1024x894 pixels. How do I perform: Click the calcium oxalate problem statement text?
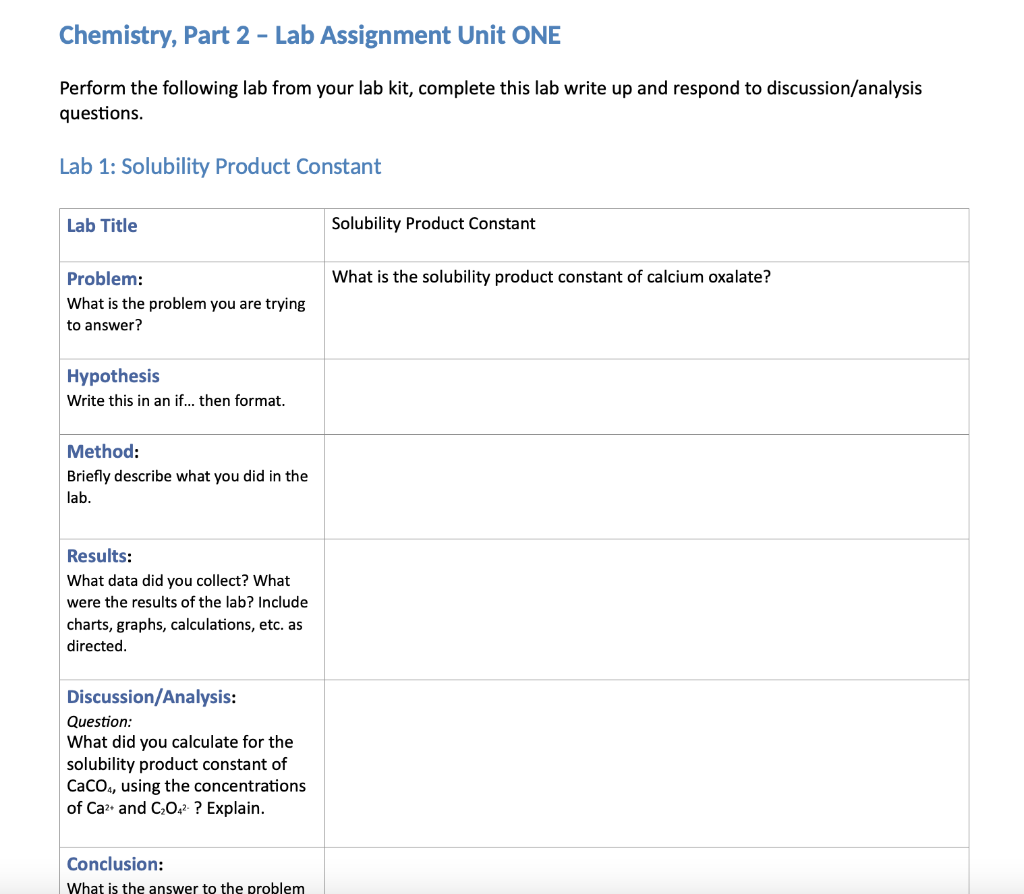coord(551,277)
